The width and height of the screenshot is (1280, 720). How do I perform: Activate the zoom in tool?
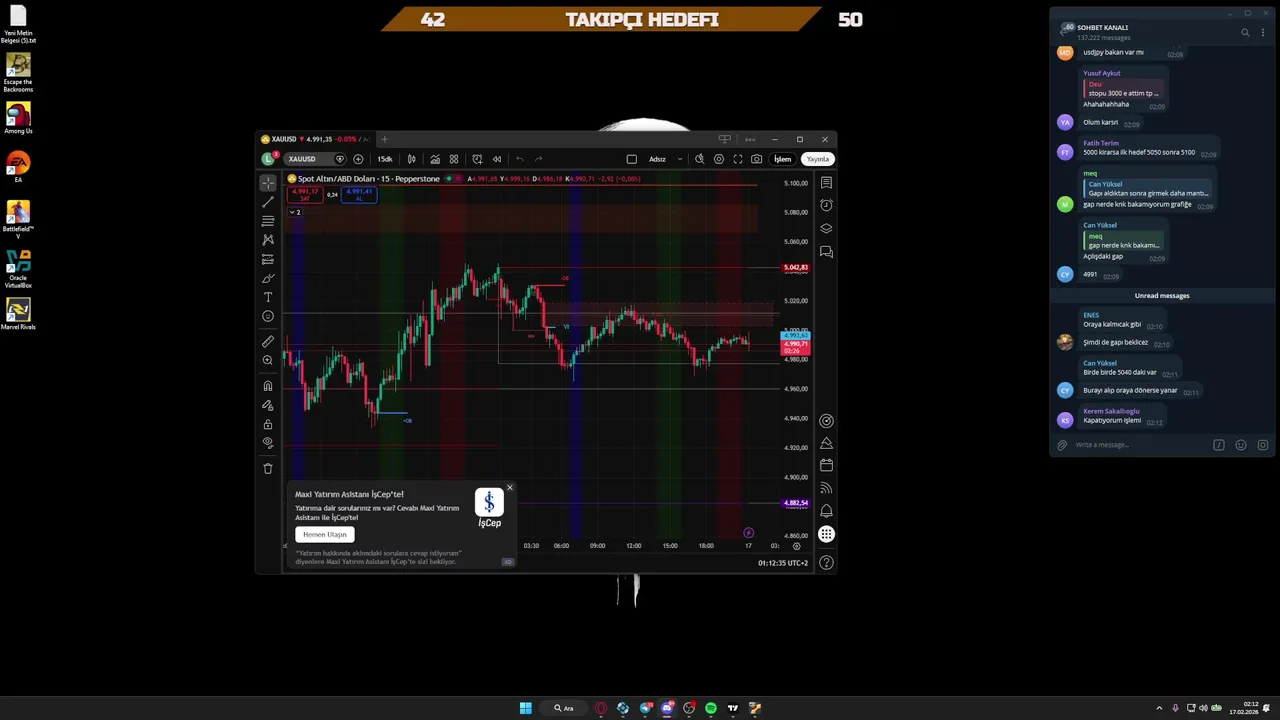point(268,361)
